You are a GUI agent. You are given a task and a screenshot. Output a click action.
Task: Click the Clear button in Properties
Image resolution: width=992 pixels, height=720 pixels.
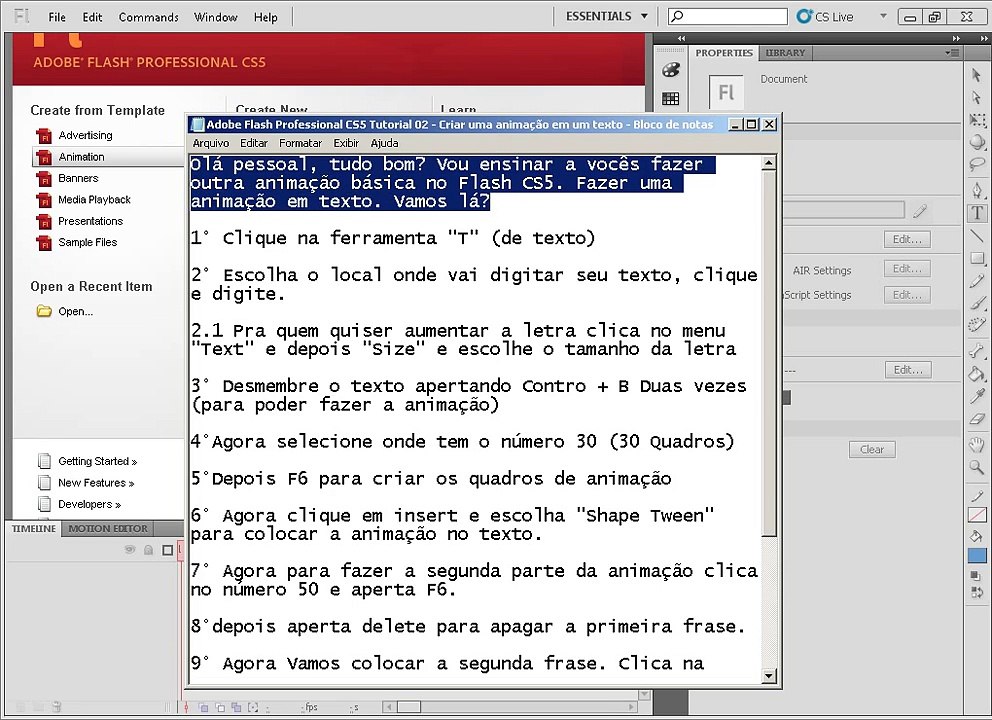pos(872,450)
